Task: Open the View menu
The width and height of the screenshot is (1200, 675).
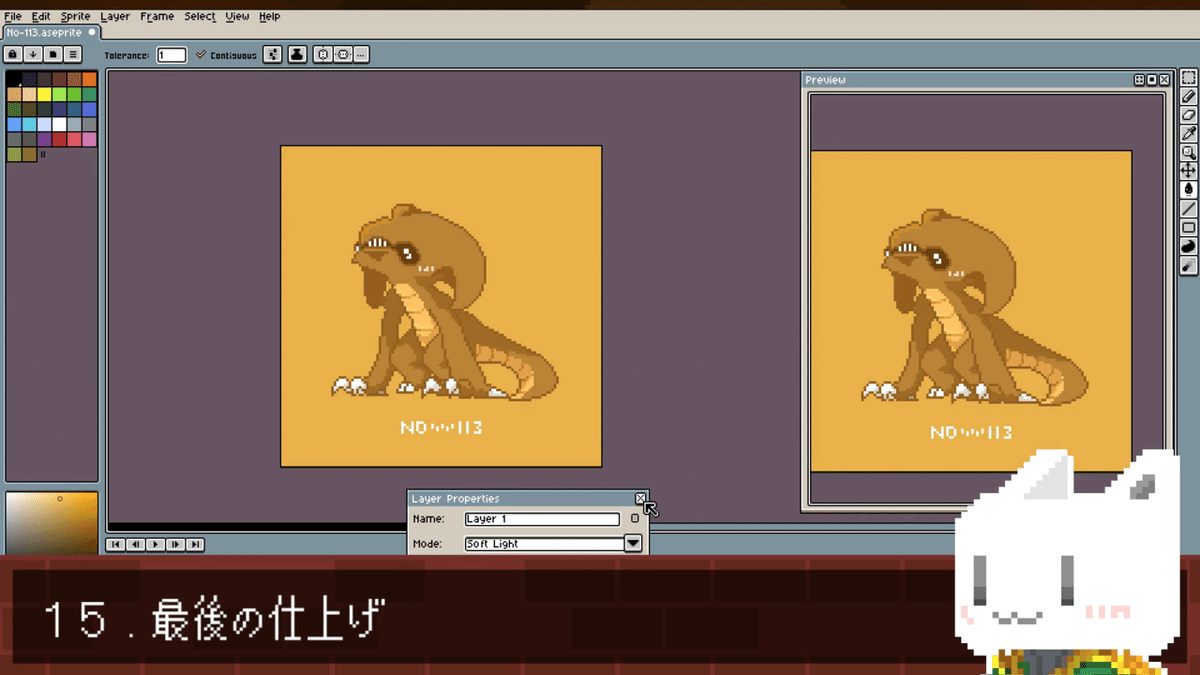Action: [238, 16]
